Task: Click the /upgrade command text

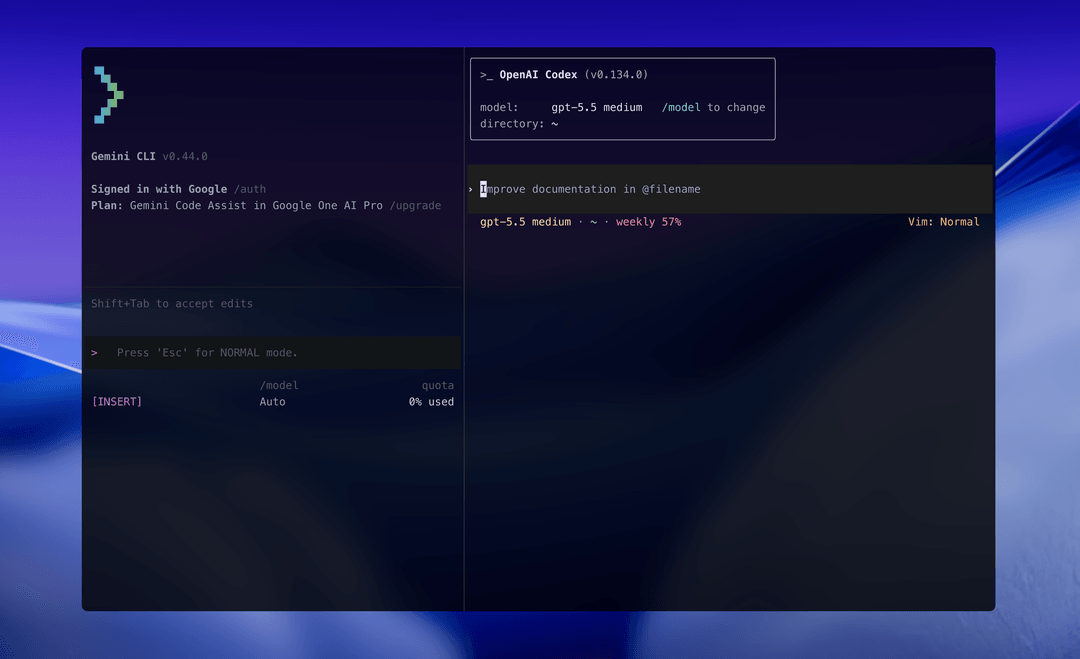Action: [x=415, y=206]
